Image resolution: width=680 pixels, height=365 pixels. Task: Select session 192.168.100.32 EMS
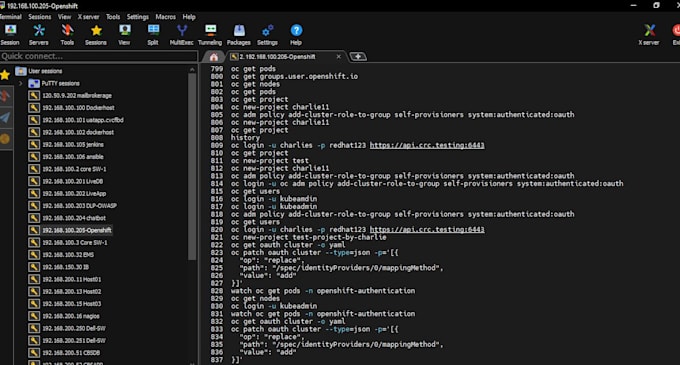click(68, 255)
